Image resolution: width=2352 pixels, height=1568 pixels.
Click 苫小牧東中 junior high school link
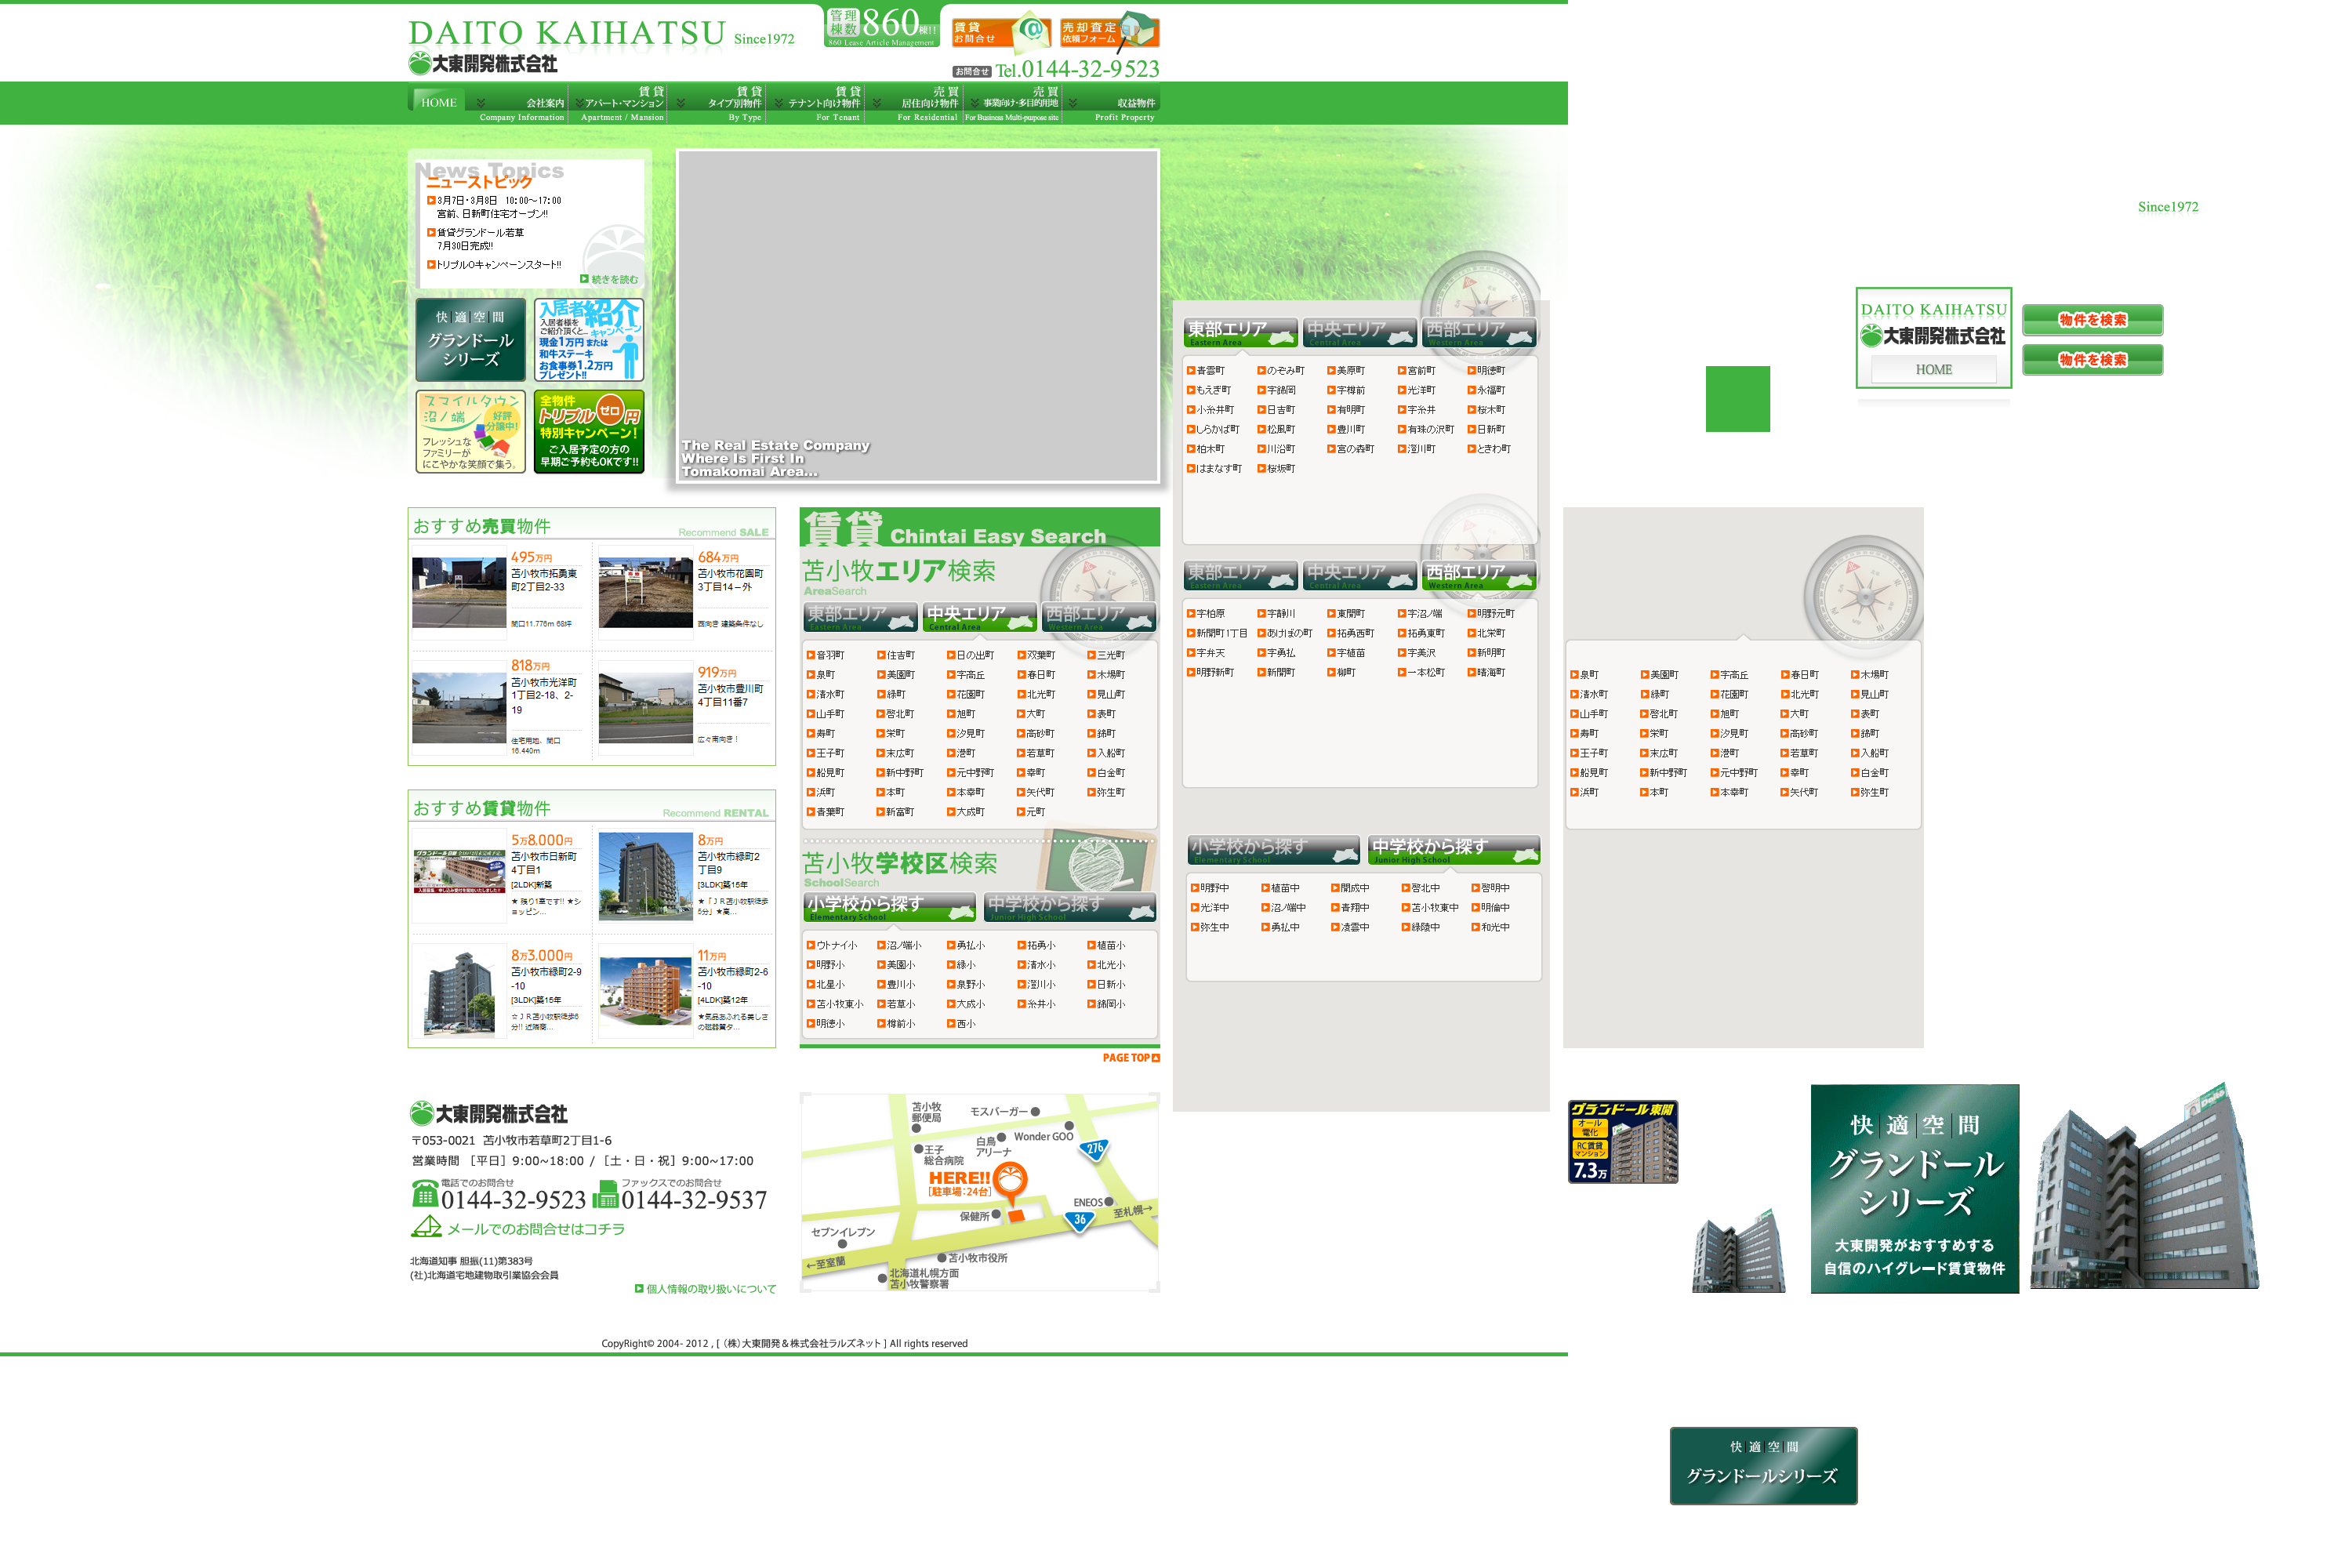coord(1430,908)
